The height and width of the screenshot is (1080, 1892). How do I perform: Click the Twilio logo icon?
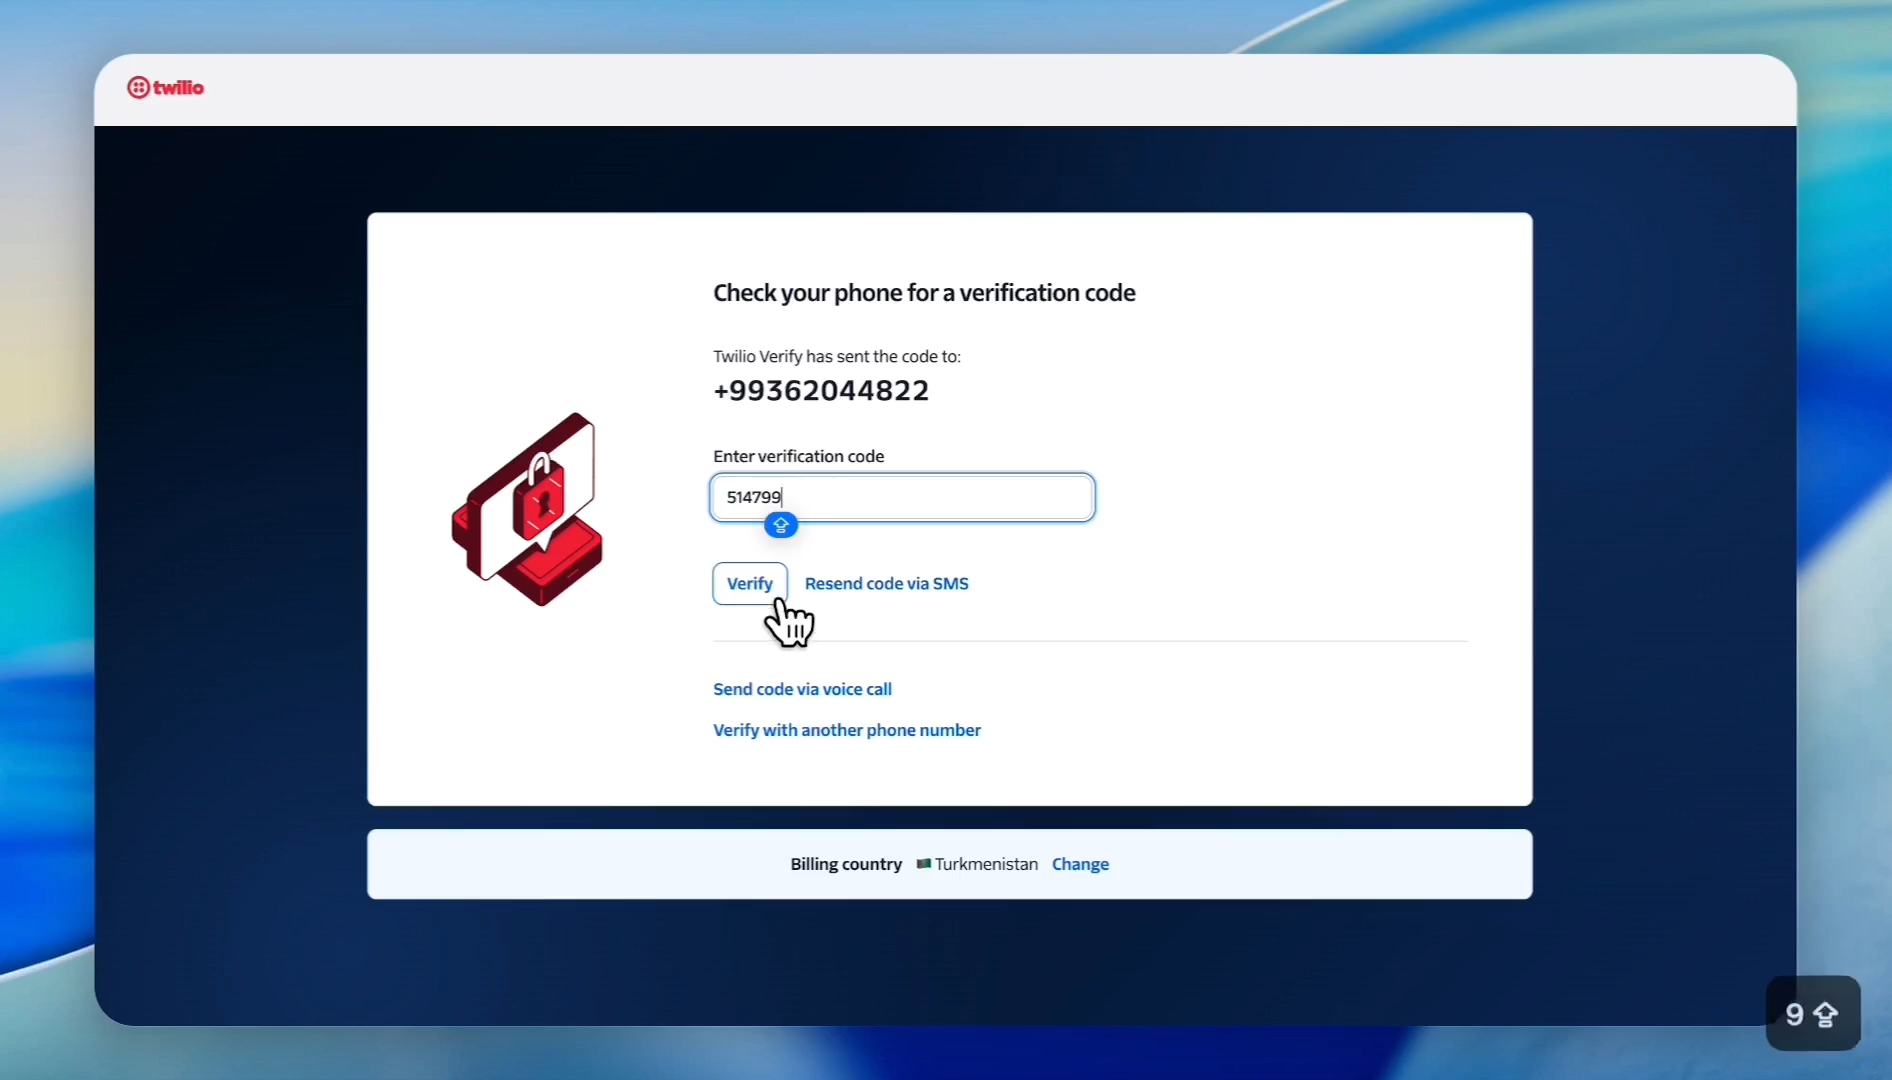138,88
